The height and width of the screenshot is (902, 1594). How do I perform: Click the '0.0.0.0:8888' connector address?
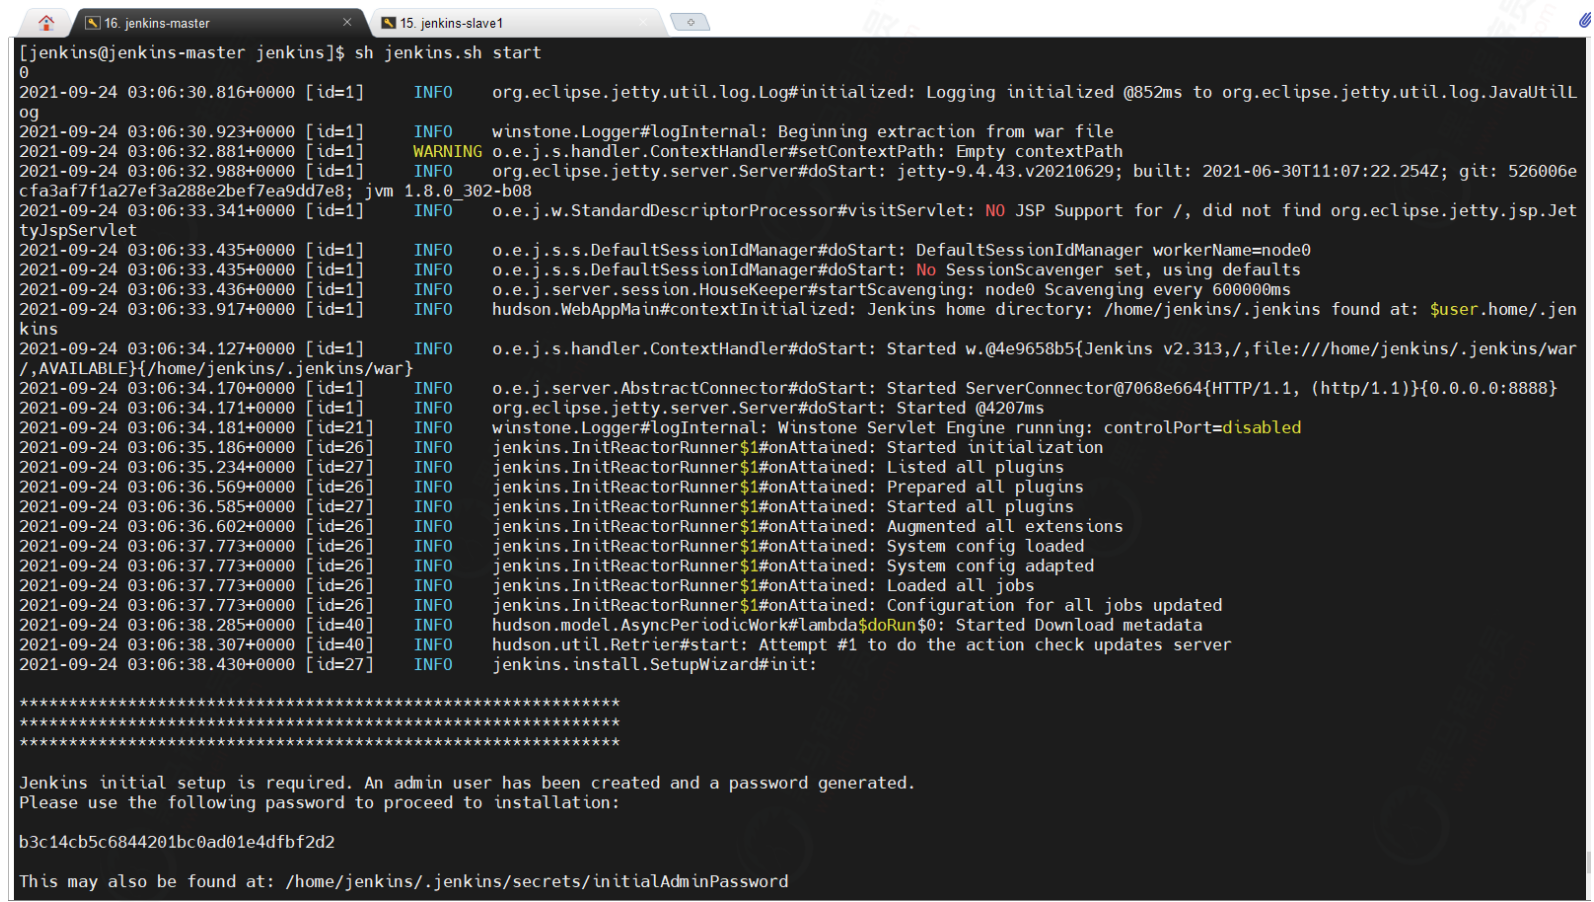click(x=1488, y=388)
